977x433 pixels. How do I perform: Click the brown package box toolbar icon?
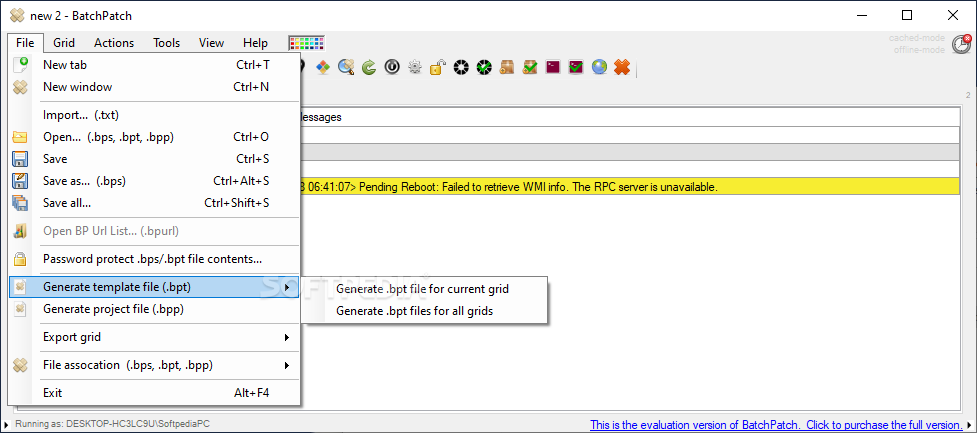(x=507, y=67)
